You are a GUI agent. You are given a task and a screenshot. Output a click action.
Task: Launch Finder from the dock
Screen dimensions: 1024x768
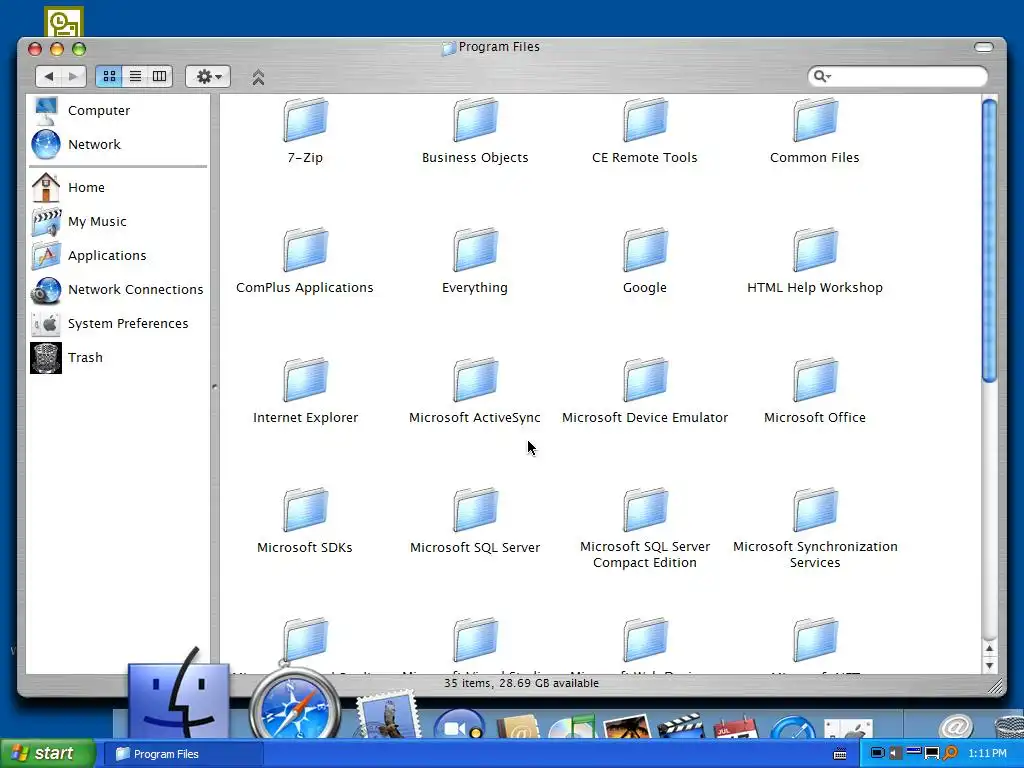click(x=178, y=694)
